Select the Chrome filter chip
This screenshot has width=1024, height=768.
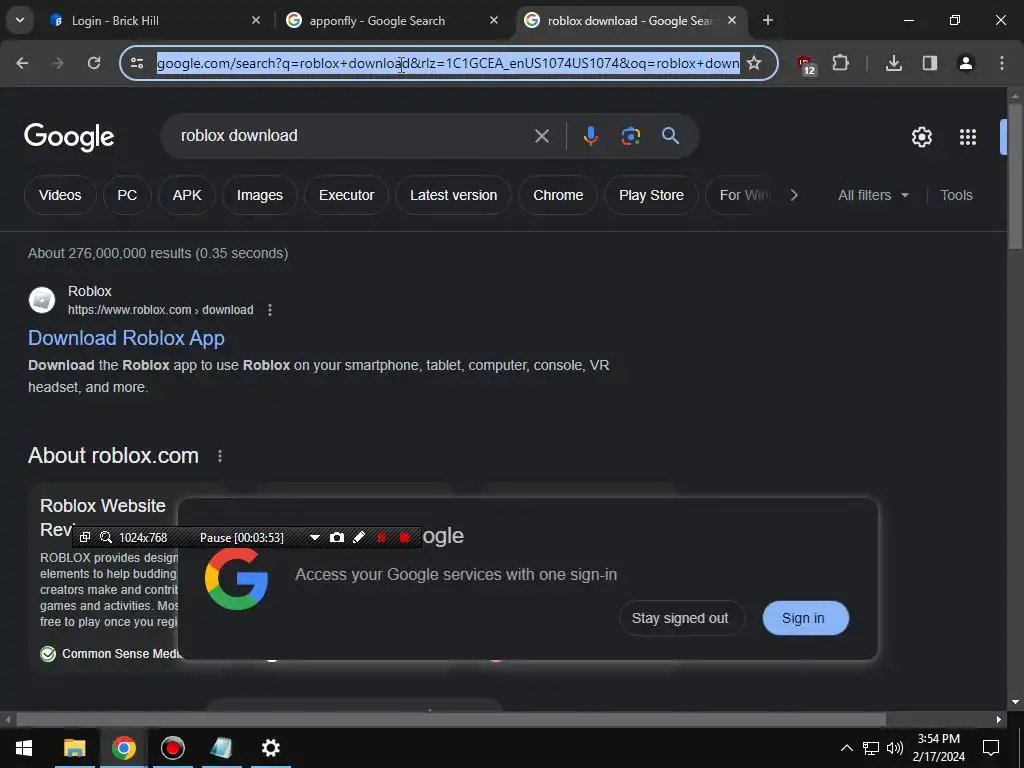tap(558, 195)
